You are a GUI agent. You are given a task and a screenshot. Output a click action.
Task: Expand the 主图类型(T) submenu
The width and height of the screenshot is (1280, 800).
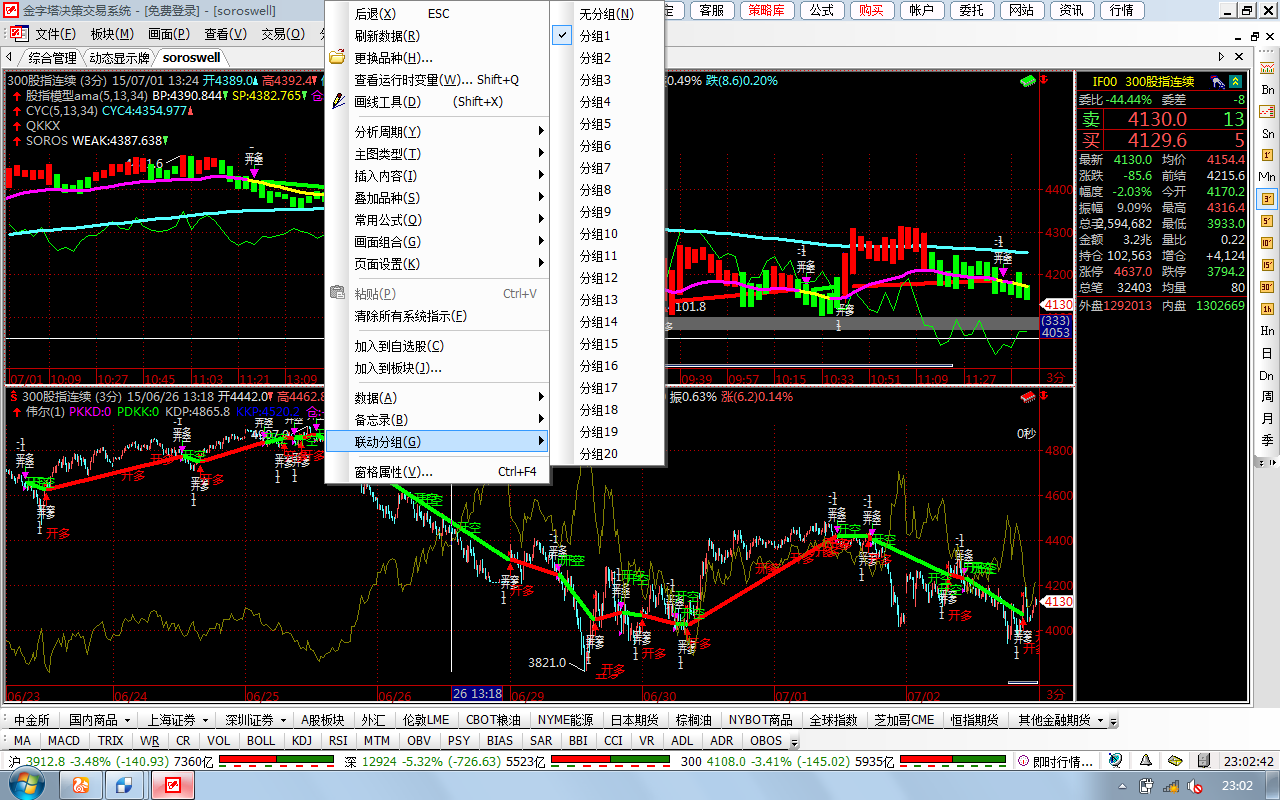pyautogui.click(x=437, y=154)
